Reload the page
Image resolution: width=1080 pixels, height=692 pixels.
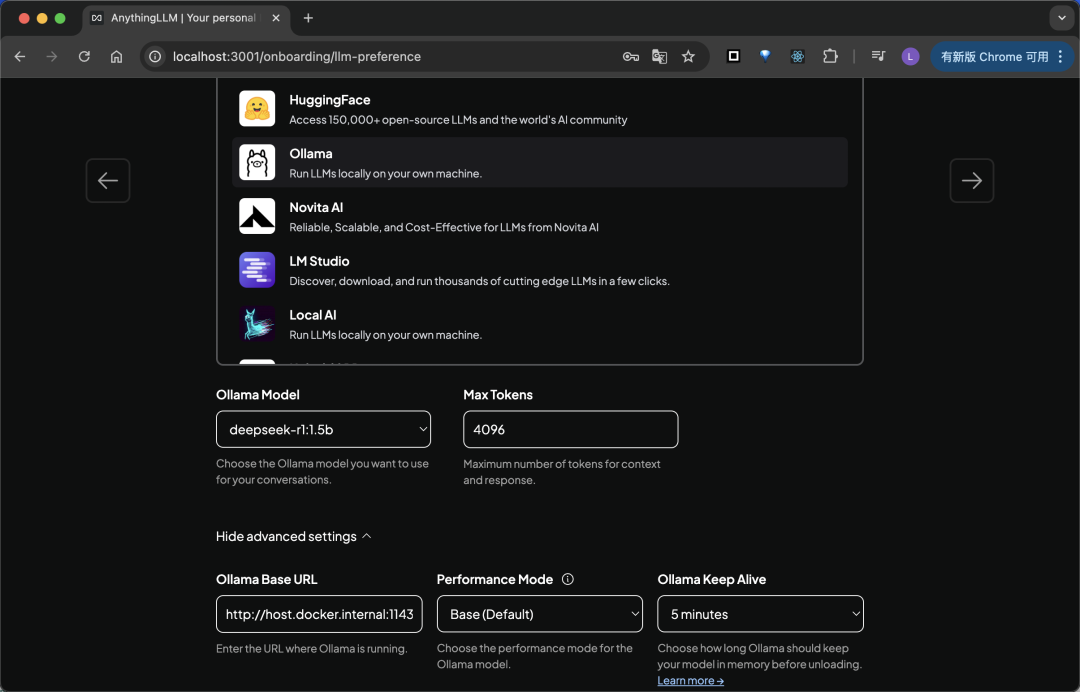tap(84, 56)
